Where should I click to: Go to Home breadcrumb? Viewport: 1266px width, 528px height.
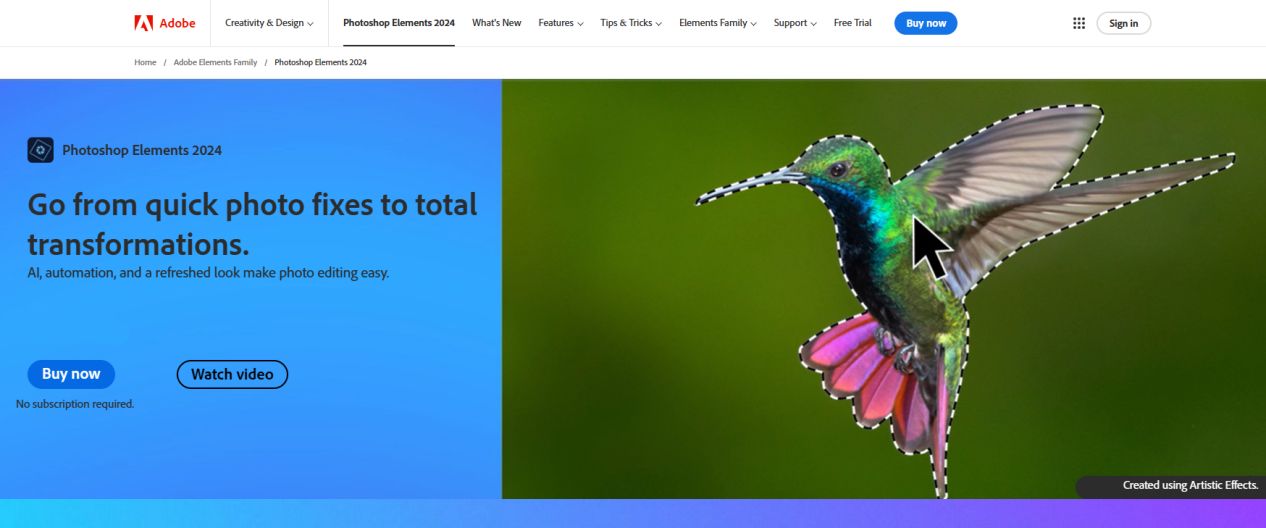[145, 62]
